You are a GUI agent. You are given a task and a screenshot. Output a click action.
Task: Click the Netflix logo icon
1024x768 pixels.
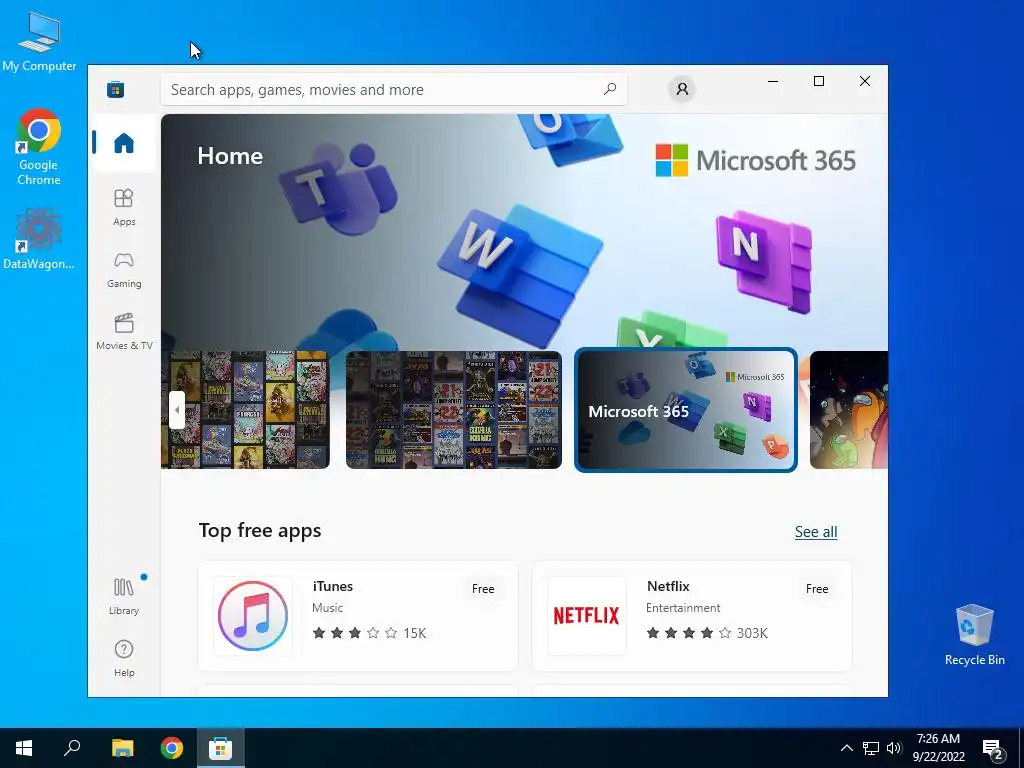point(586,616)
